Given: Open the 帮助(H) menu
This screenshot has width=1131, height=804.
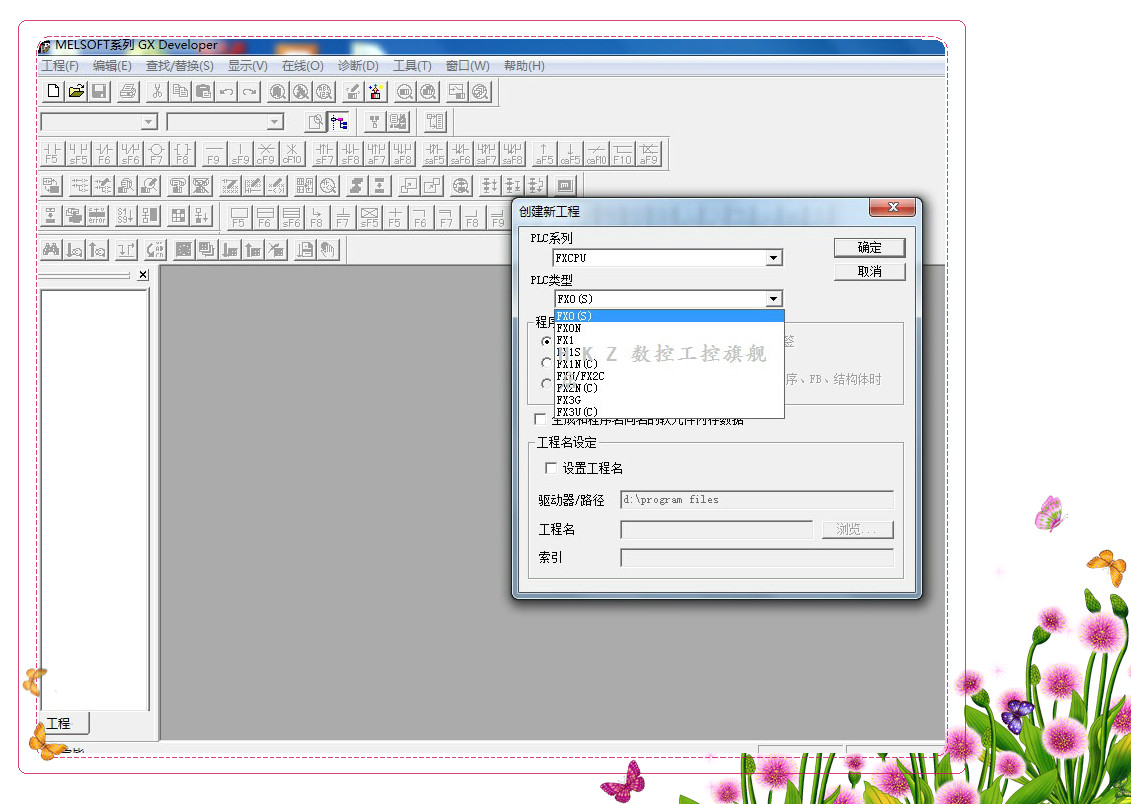Looking at the screenshot, I should [x=524, y=66].
